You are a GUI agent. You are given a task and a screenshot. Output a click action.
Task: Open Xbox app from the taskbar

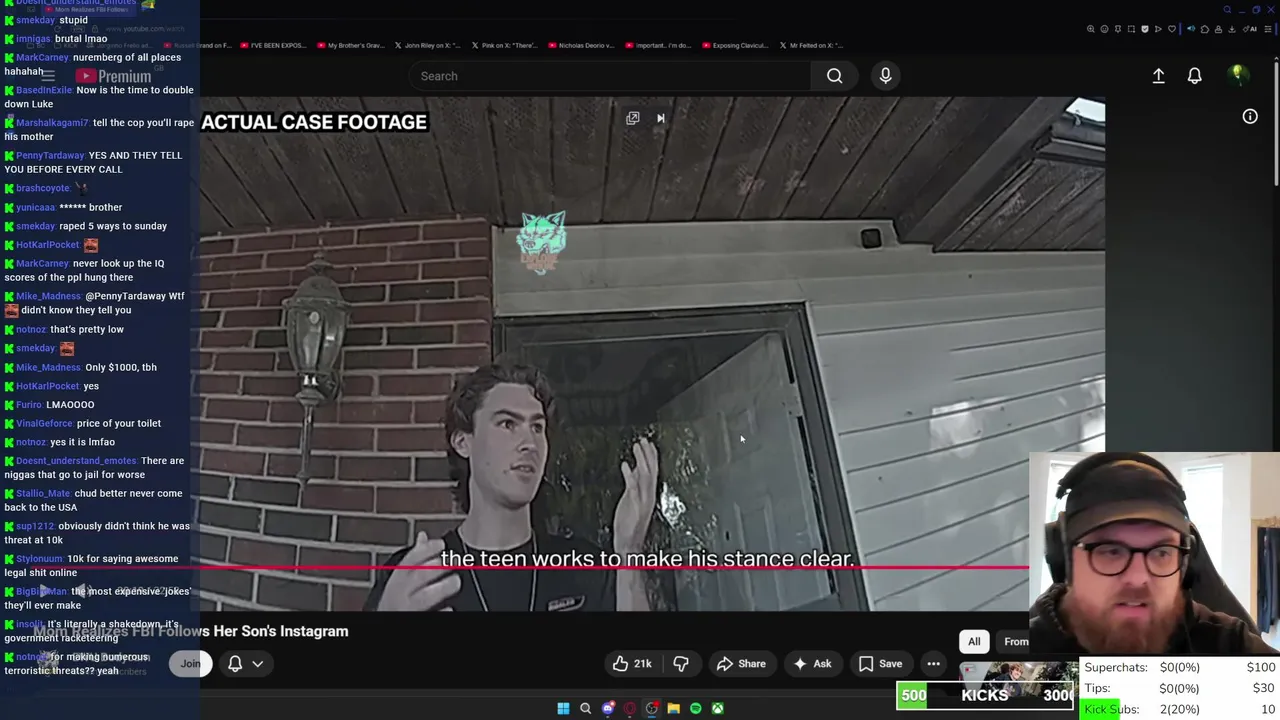pos(717,709)
